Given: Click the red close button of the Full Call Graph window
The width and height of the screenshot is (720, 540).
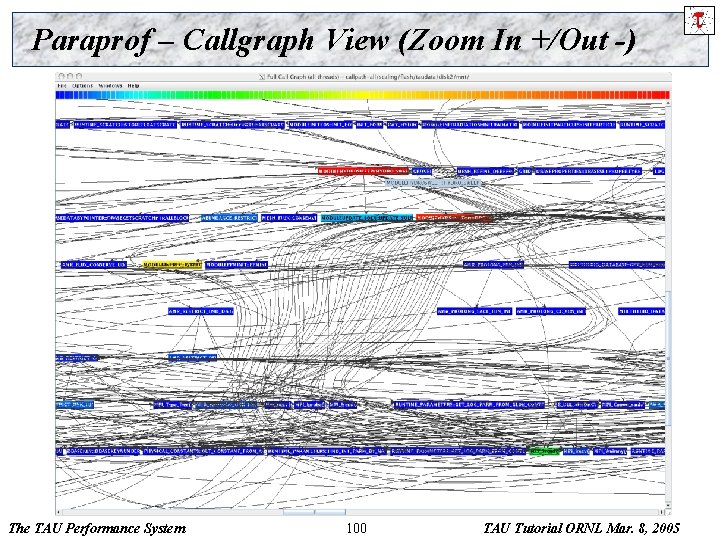Looking at the screenshot, I should [x=62, y=76].
